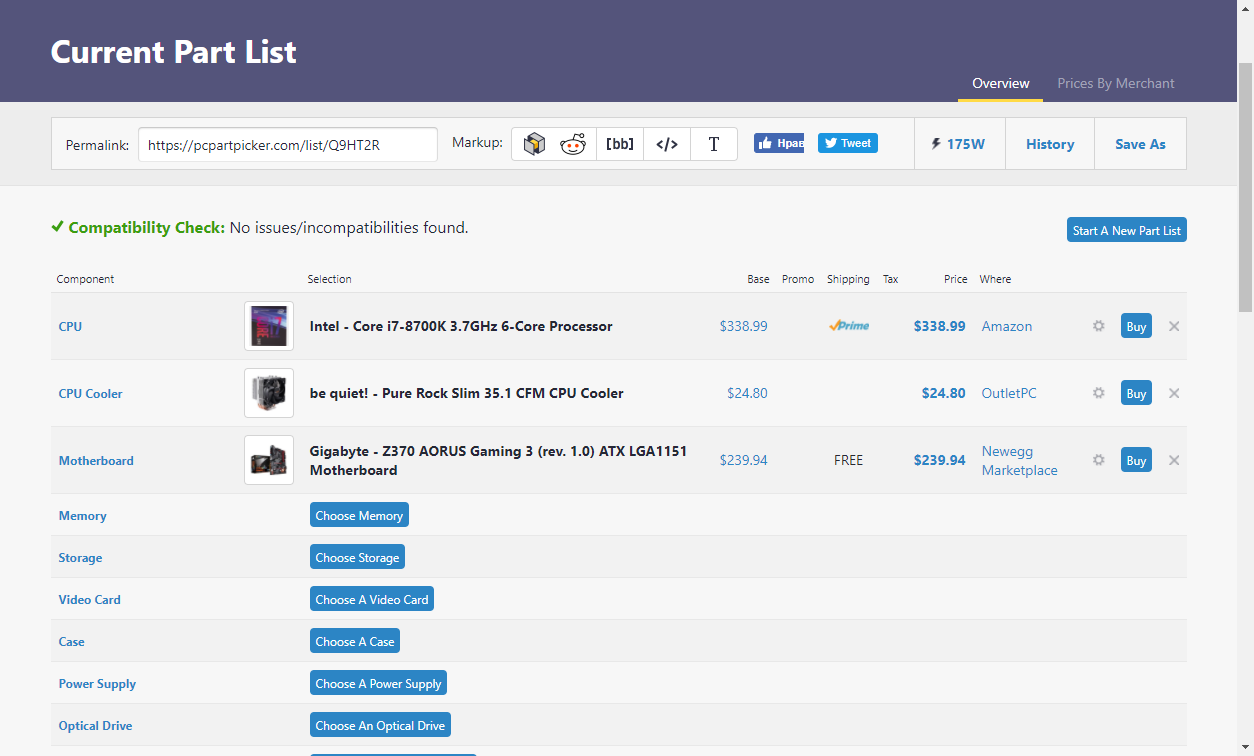The image size is (1254, 756).
Task: Click the Newegg Marketplace merchant link
Action: [1019, 460]
